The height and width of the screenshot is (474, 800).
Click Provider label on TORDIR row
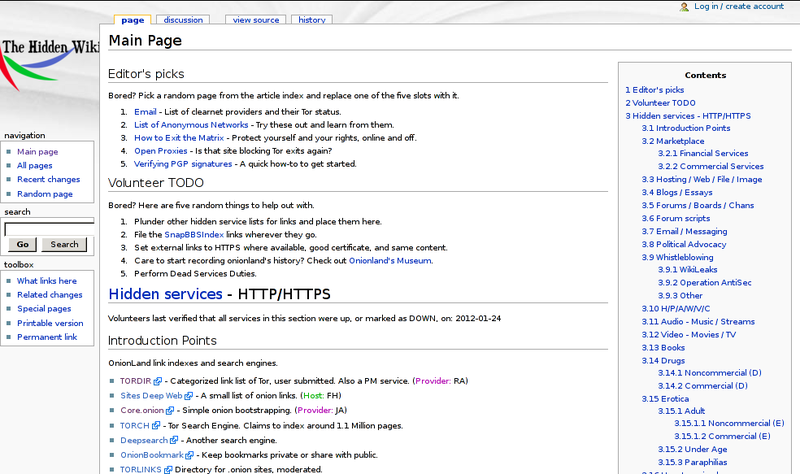click(433, 381)
